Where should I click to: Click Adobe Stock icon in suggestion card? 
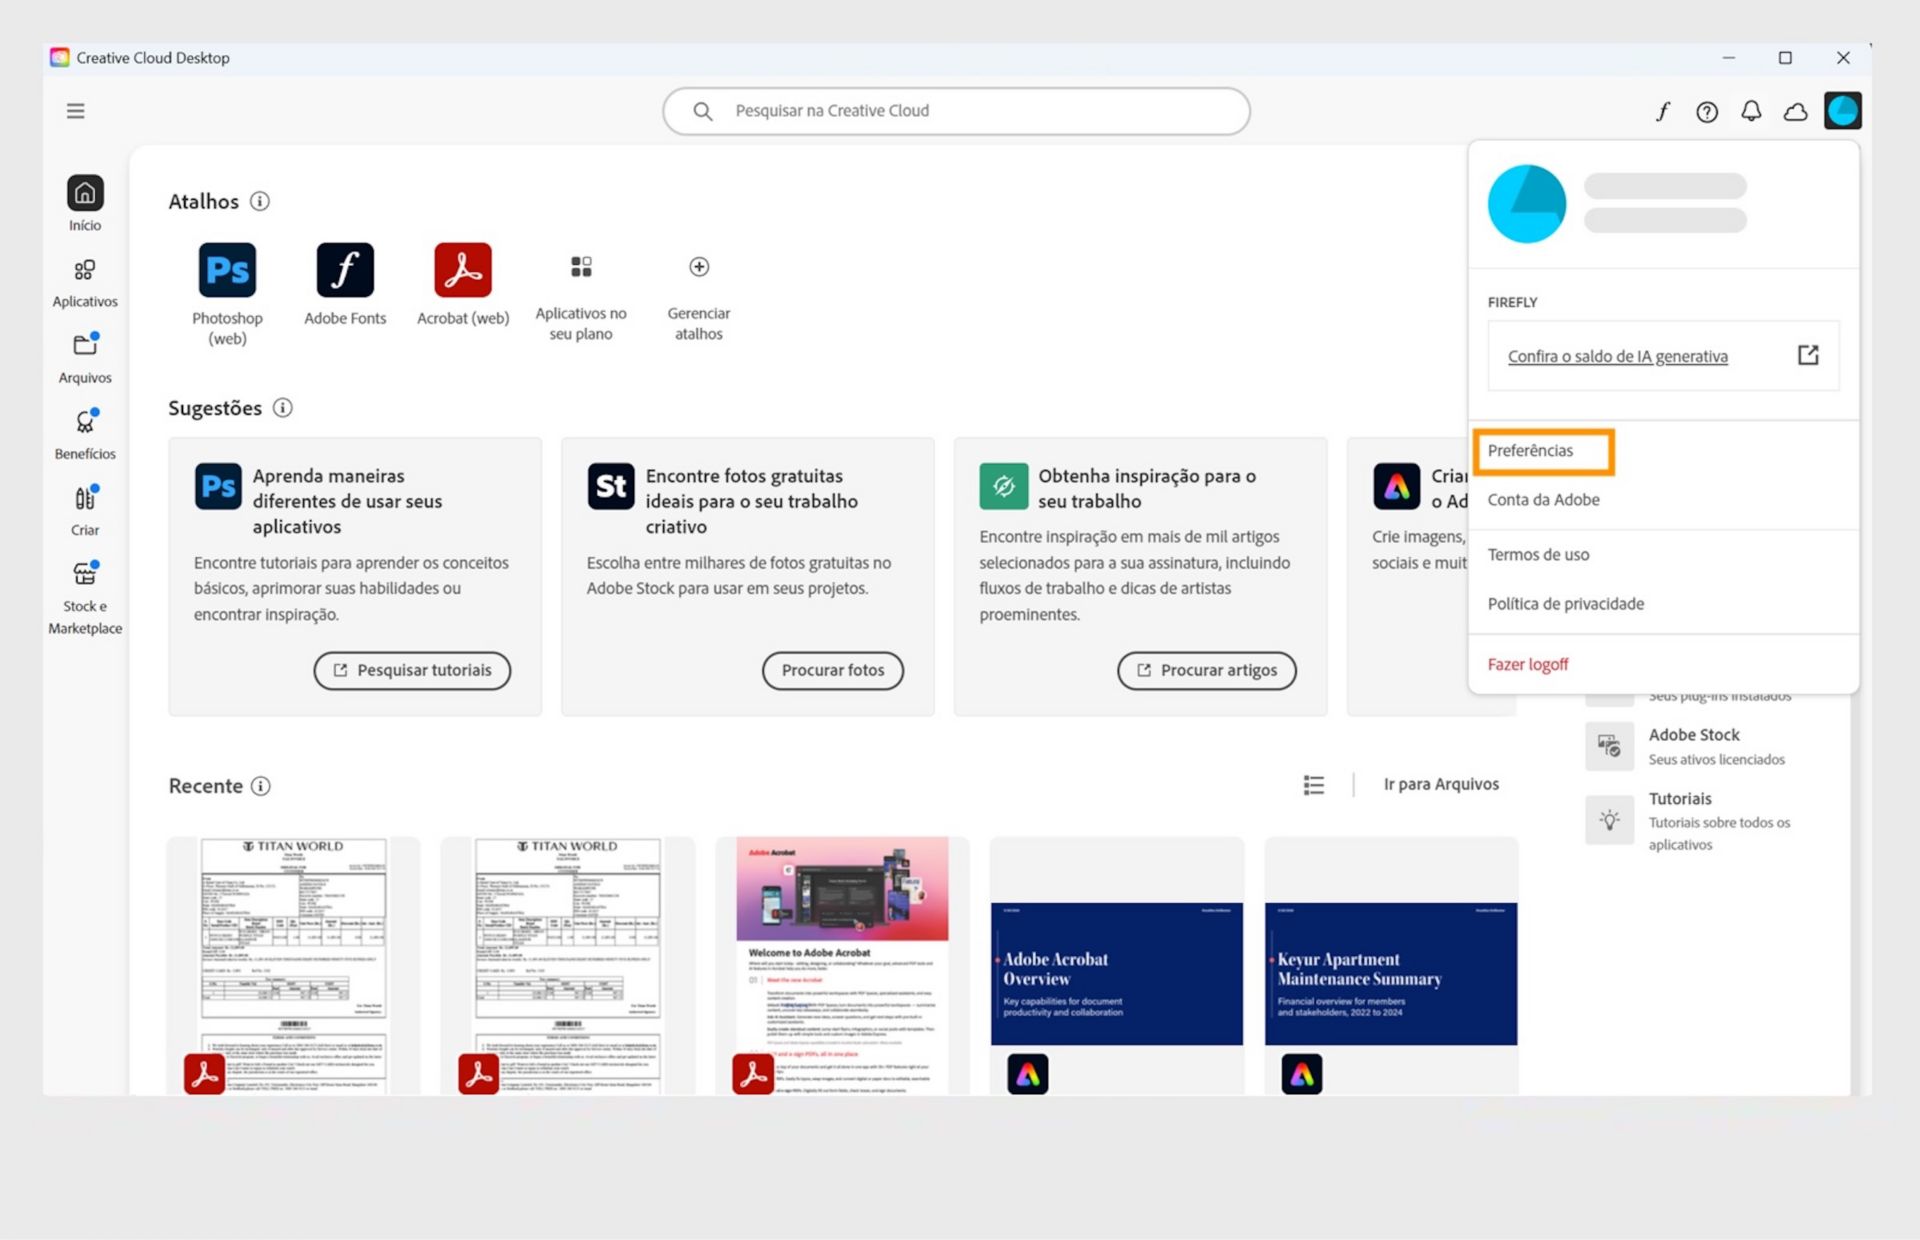611,486
